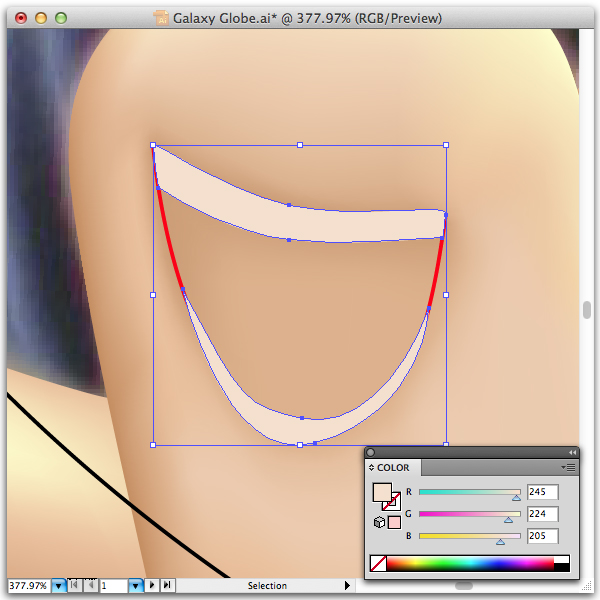Screen dimensions: 600x600
Task: Go to the previous artboard
Action: [90, 585]
